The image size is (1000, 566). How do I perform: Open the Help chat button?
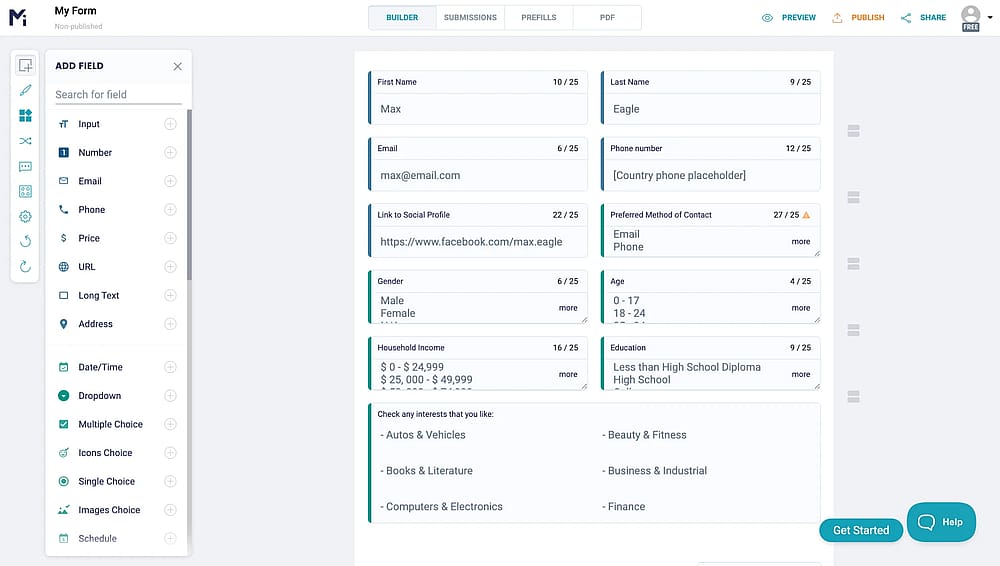click(941, 522)
